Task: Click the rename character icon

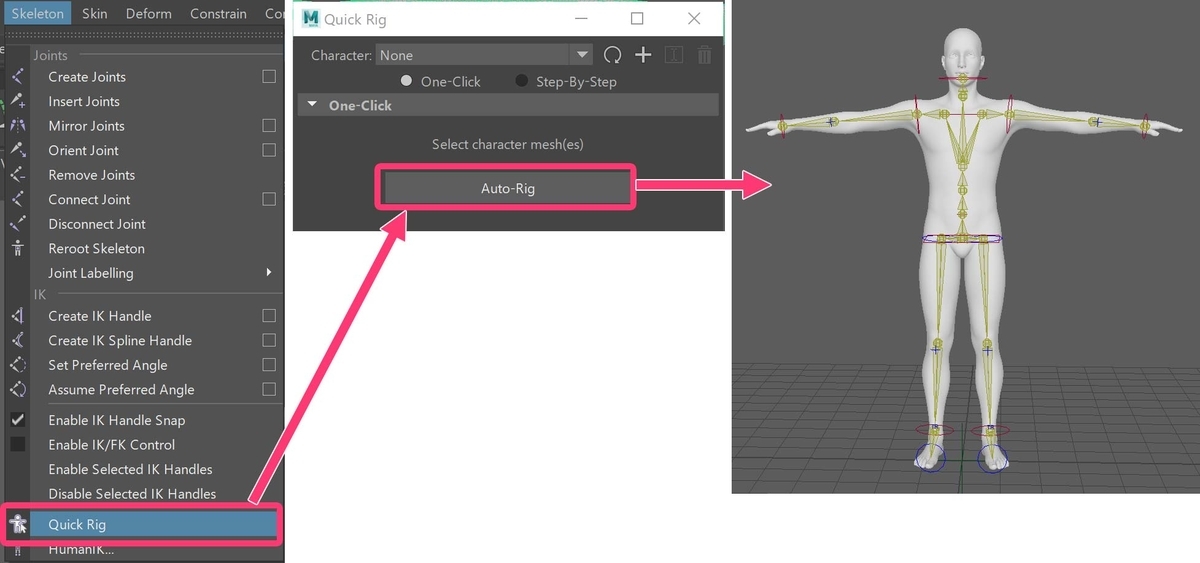Action: [673, 55]
